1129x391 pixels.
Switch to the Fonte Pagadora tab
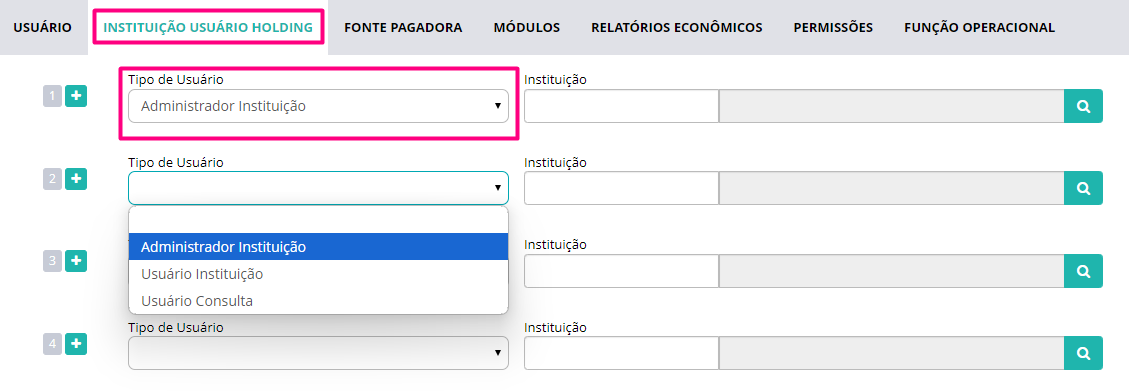[403, 27]
